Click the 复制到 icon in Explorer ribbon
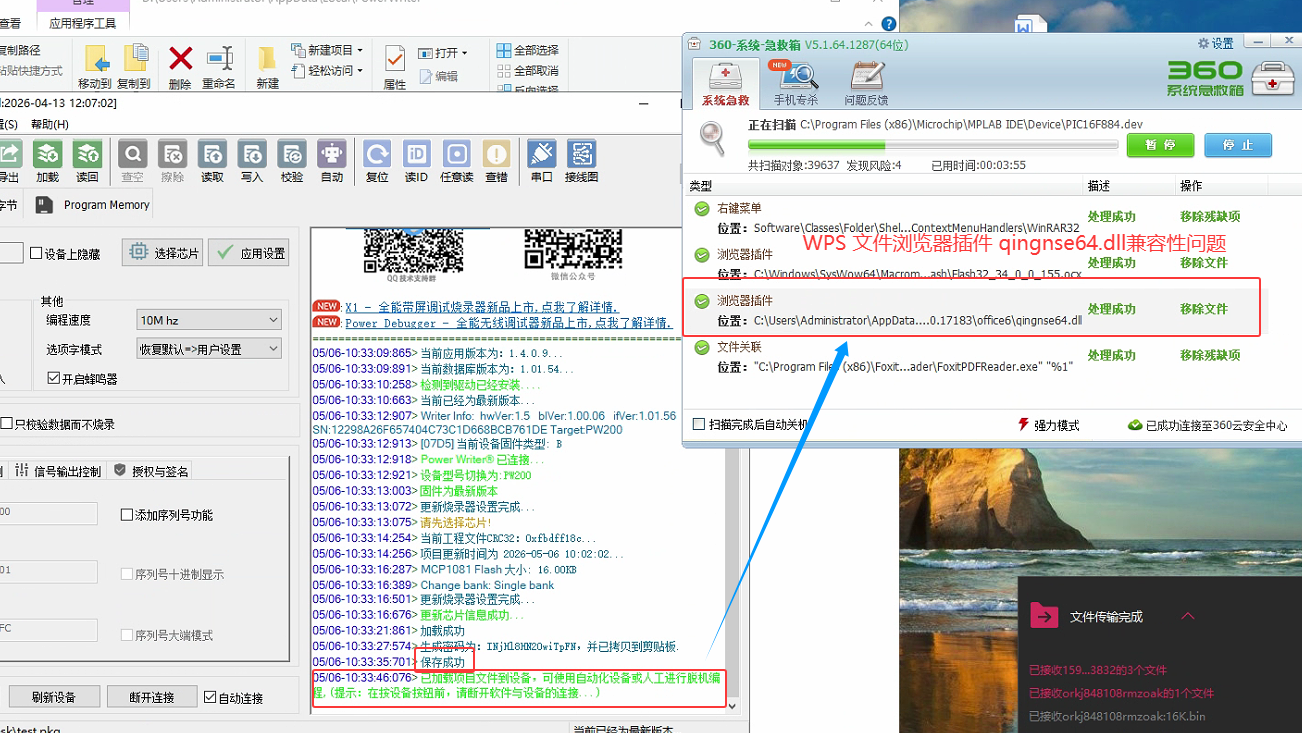Viewport: 1302px width, 733px height. [x=134, y=59]
